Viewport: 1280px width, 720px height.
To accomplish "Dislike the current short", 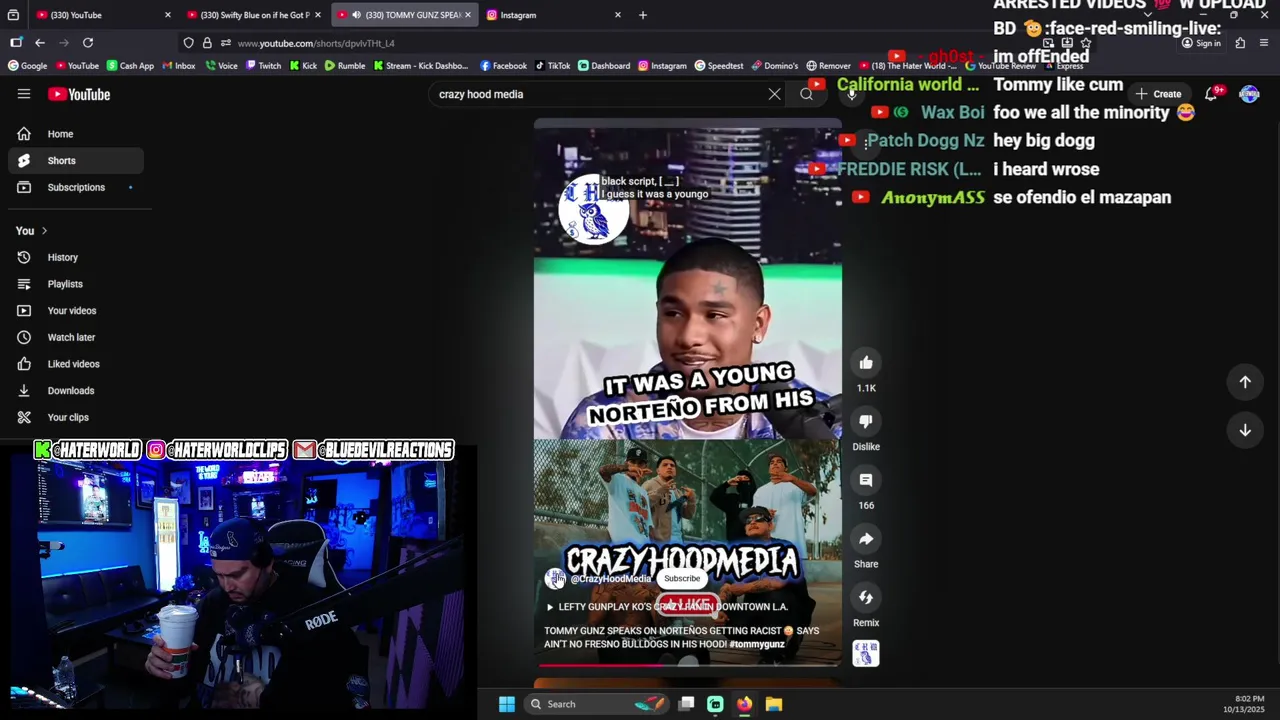I will tap(866, 421).
